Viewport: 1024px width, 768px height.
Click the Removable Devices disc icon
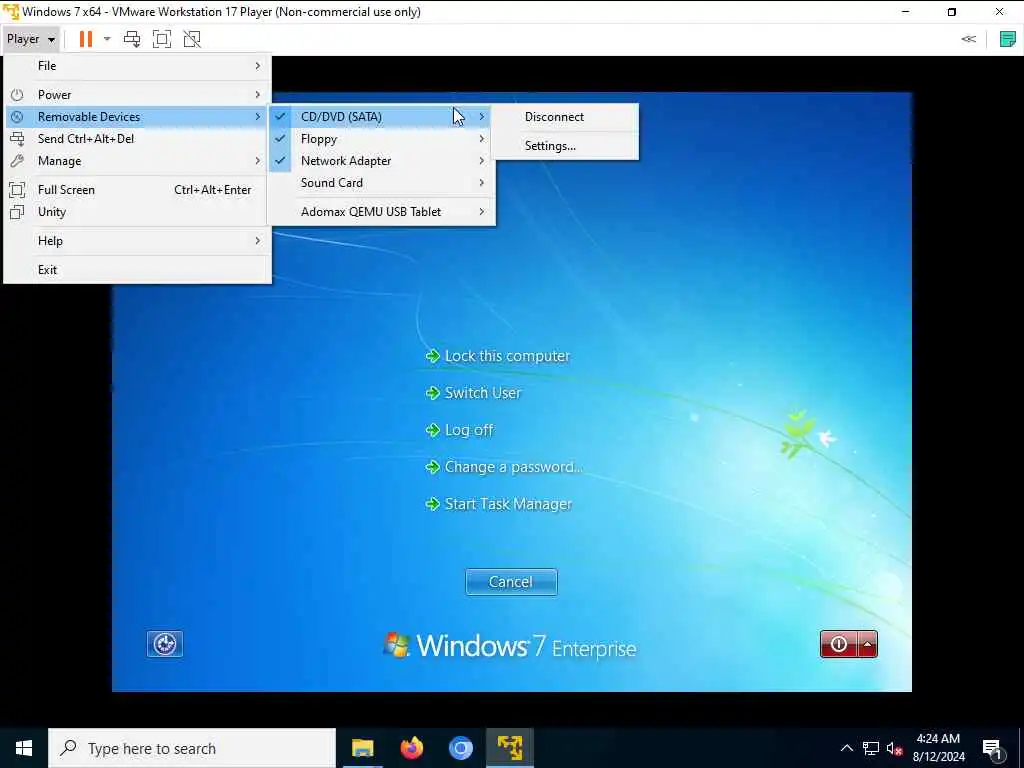pos(18,117)
